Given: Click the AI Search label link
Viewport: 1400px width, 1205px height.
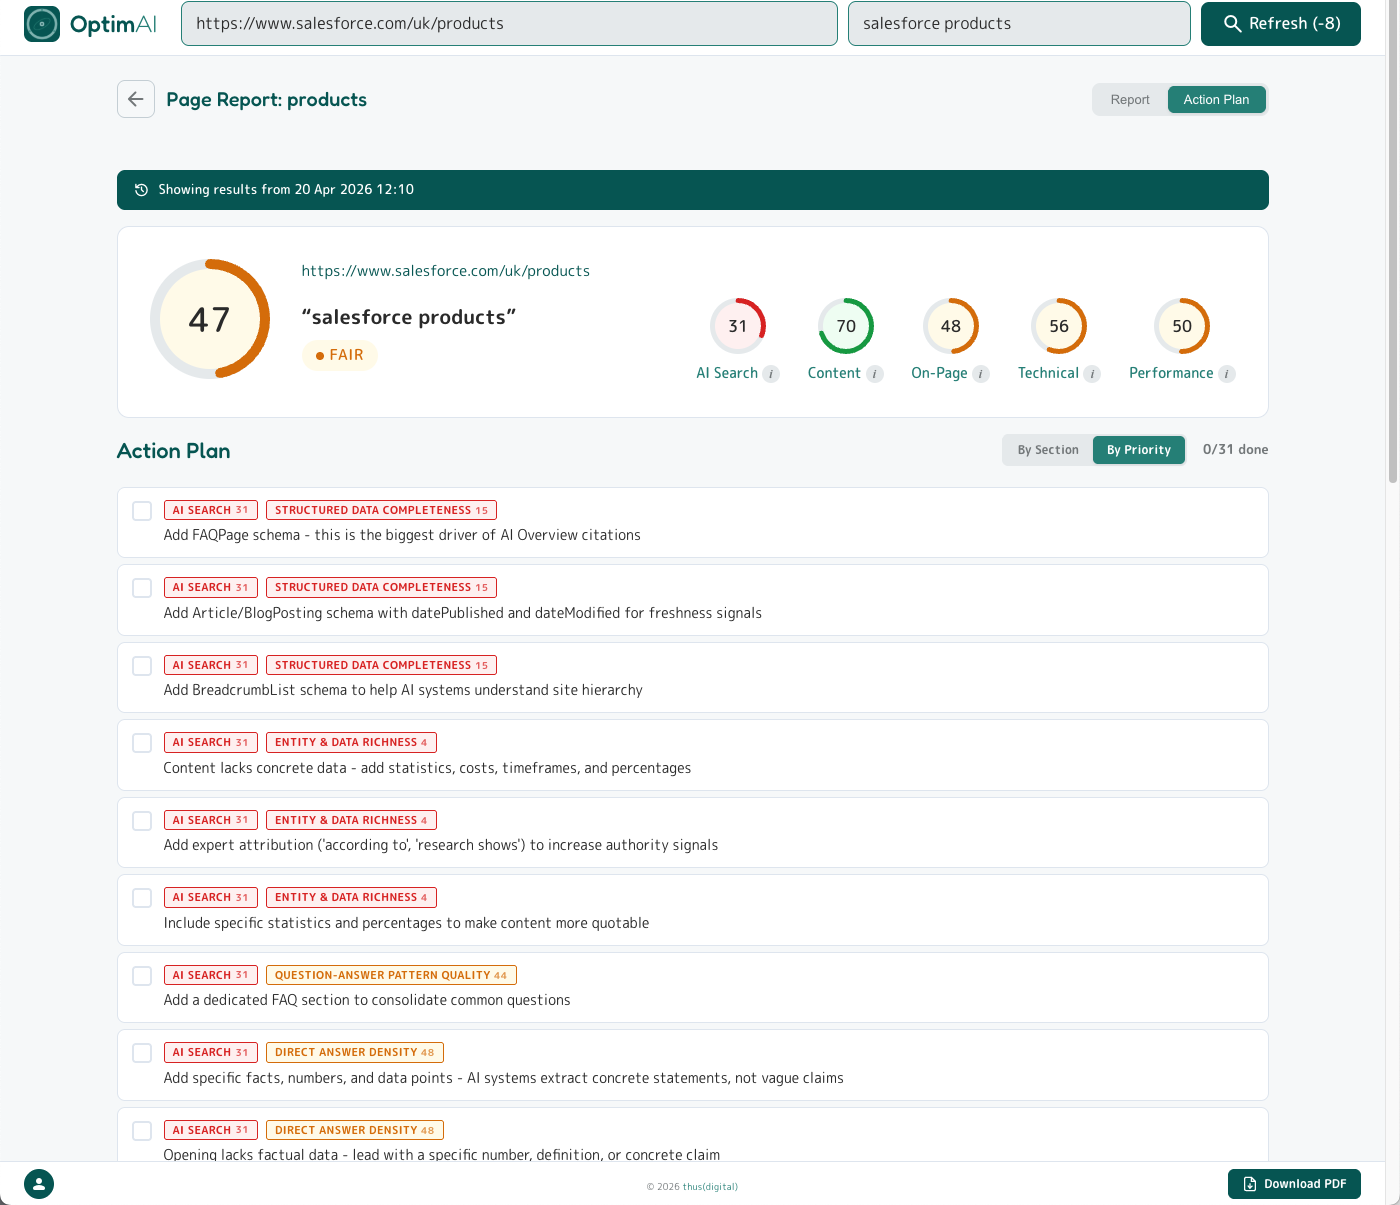Looking at the screenshot, I should [x=727, y=373].
